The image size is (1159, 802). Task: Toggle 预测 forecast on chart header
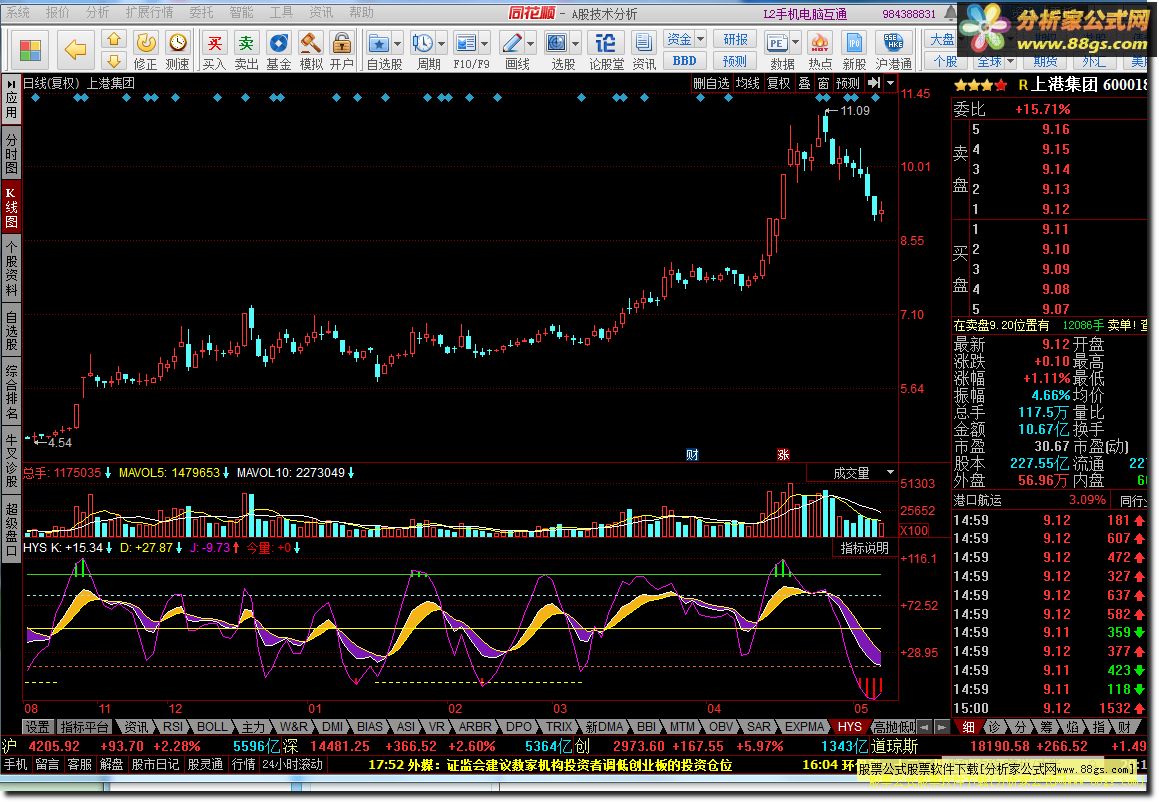(848, 83)
